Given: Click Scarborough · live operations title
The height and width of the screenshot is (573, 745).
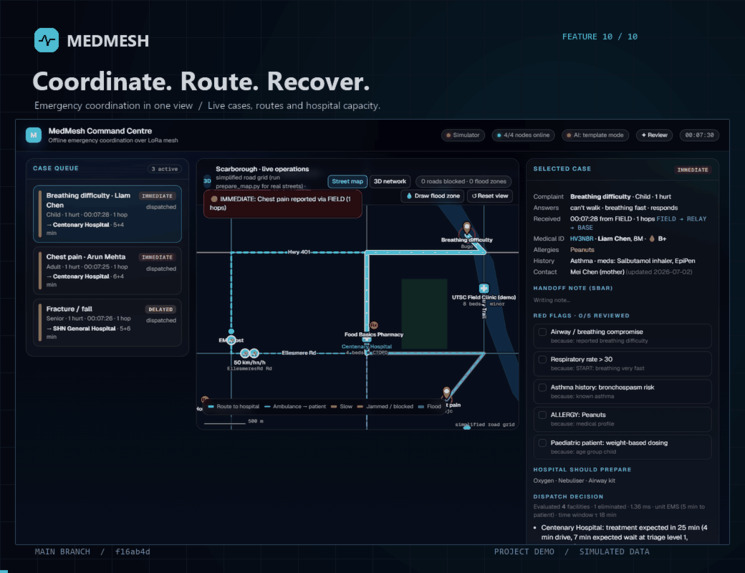Looking at the screenshot, I should (262, 169).
